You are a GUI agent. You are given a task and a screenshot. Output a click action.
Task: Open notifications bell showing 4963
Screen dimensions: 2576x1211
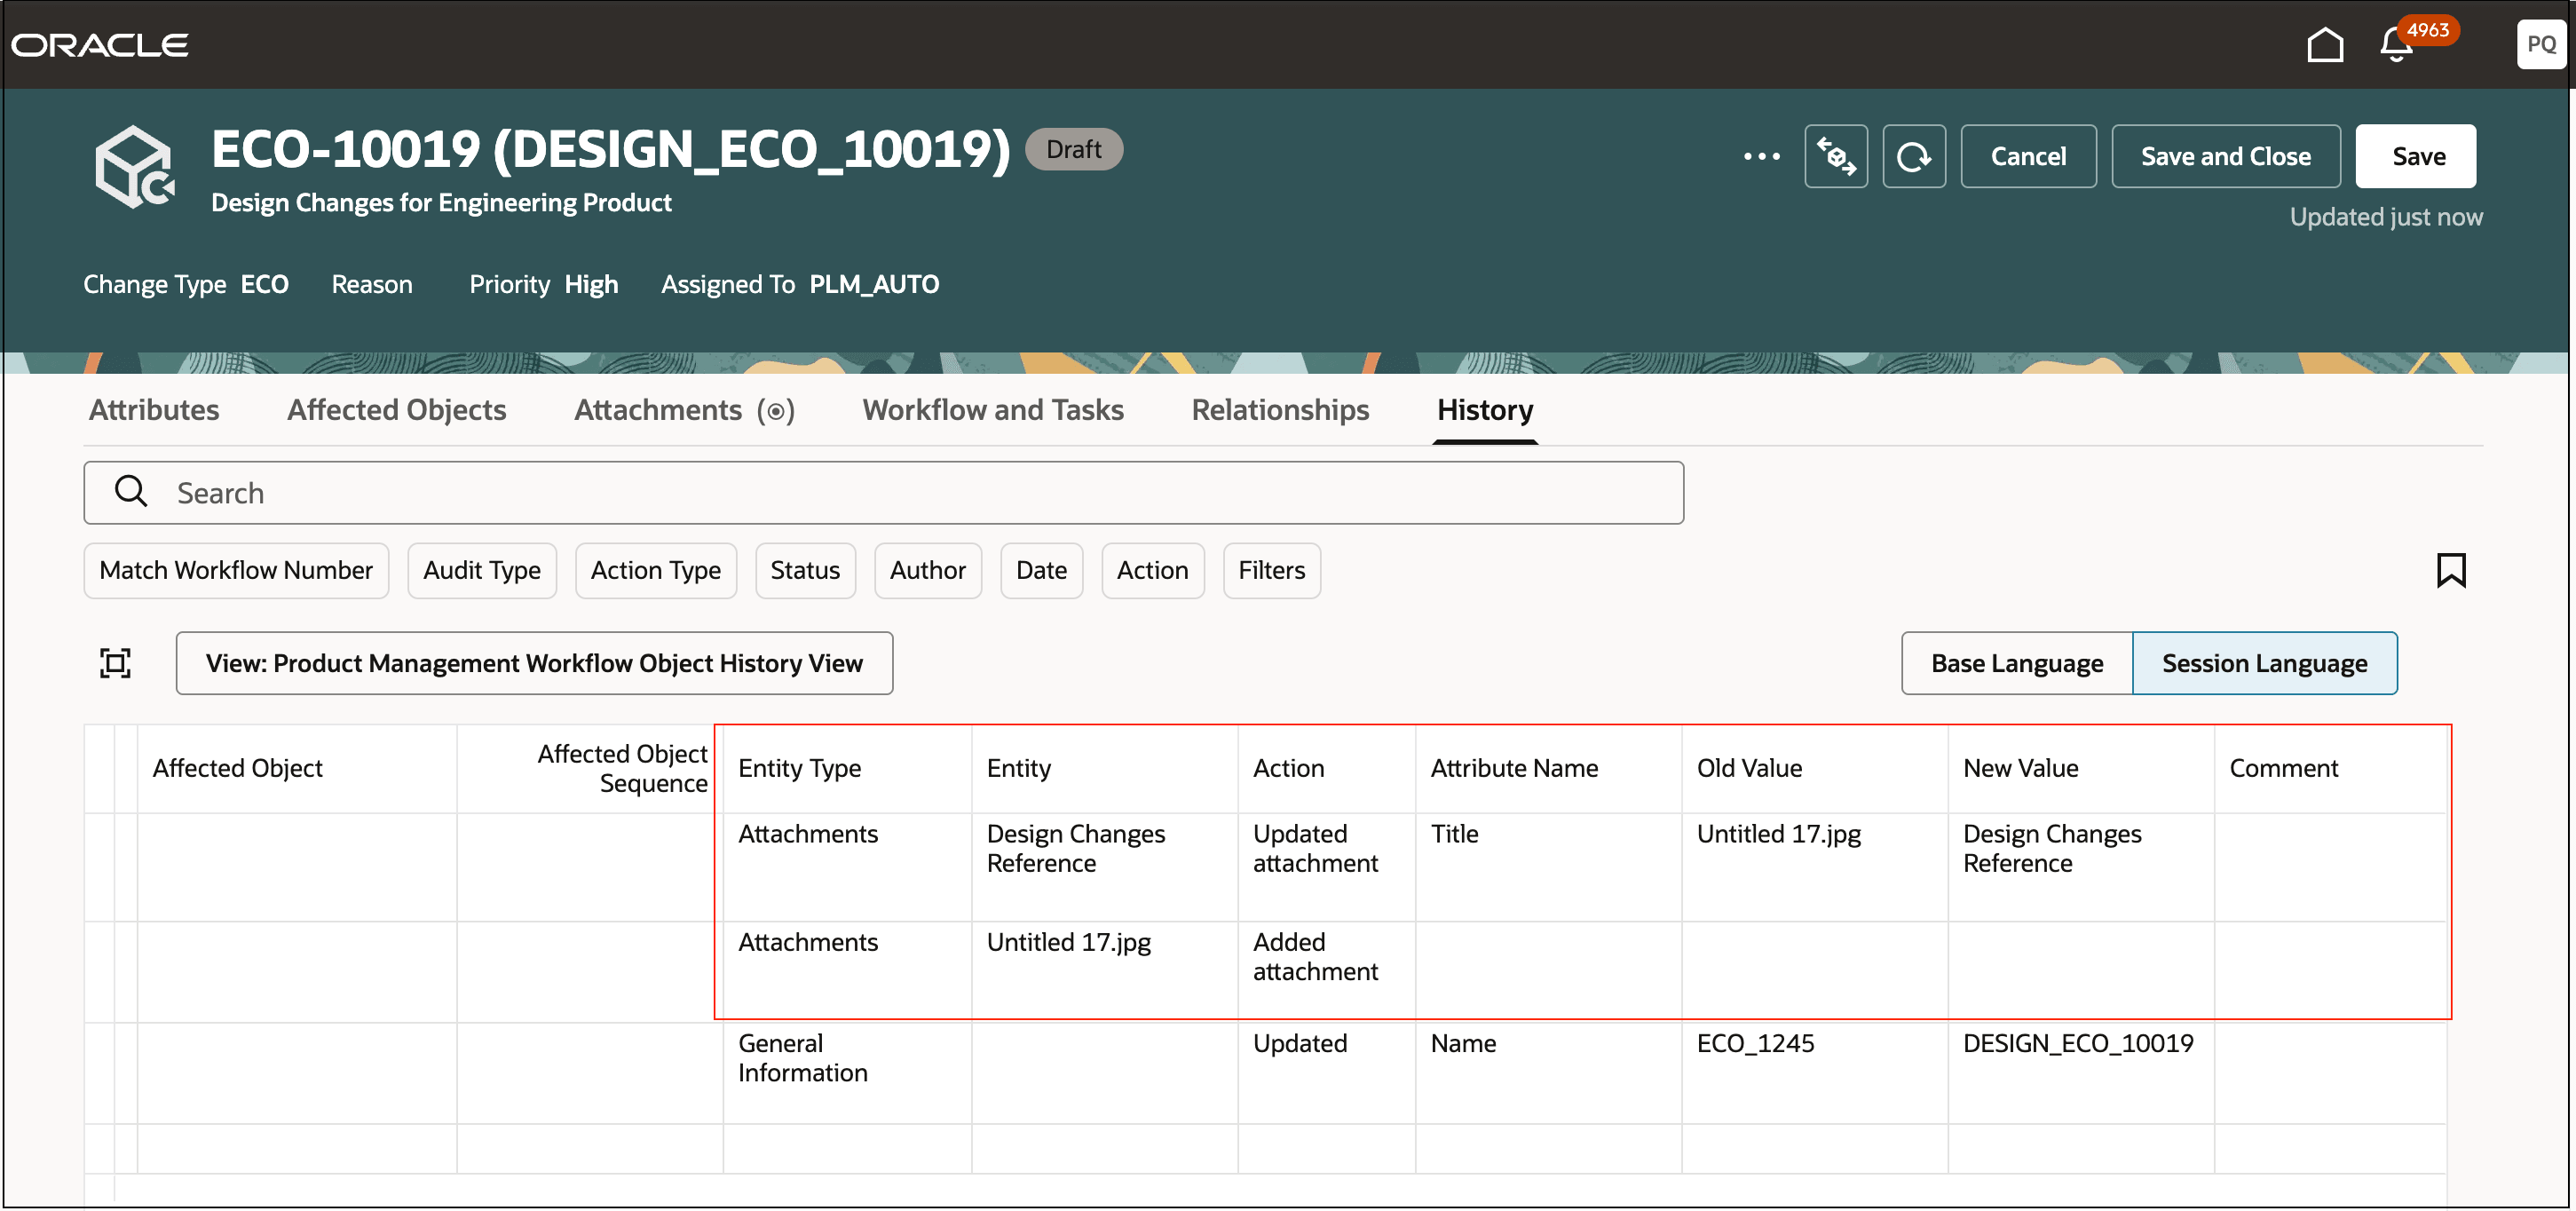[2396, 45]
